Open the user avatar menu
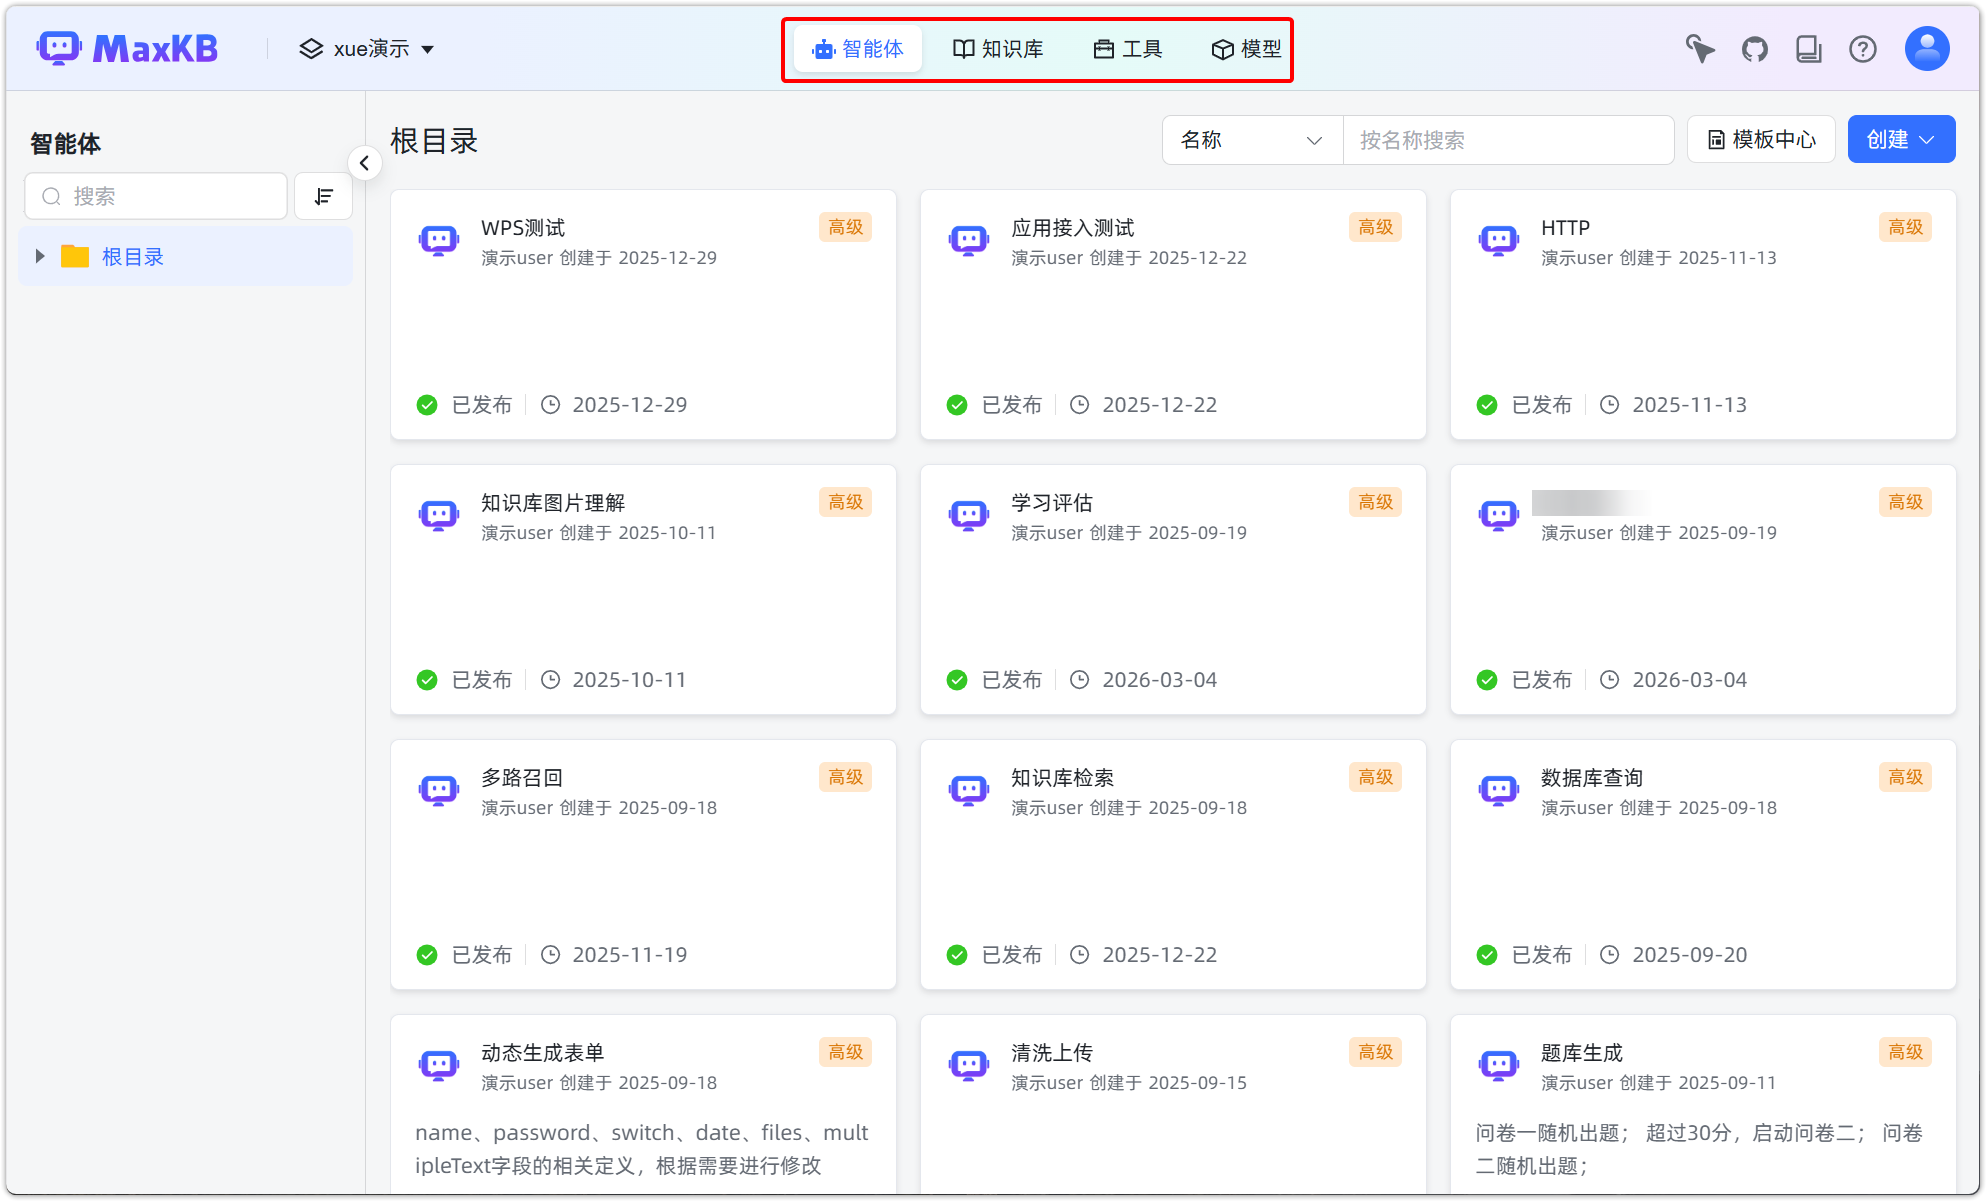The image size is (1986, 1201). point(1927,48)
